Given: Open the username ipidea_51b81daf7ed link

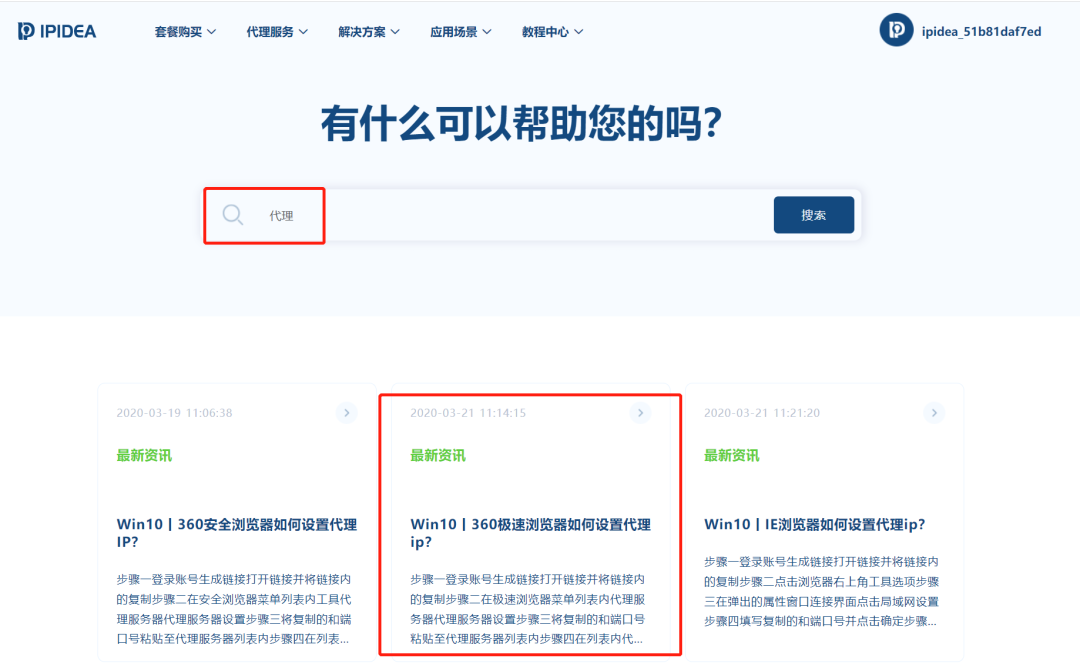Looking at the screenshot, I should pos(982,32).
